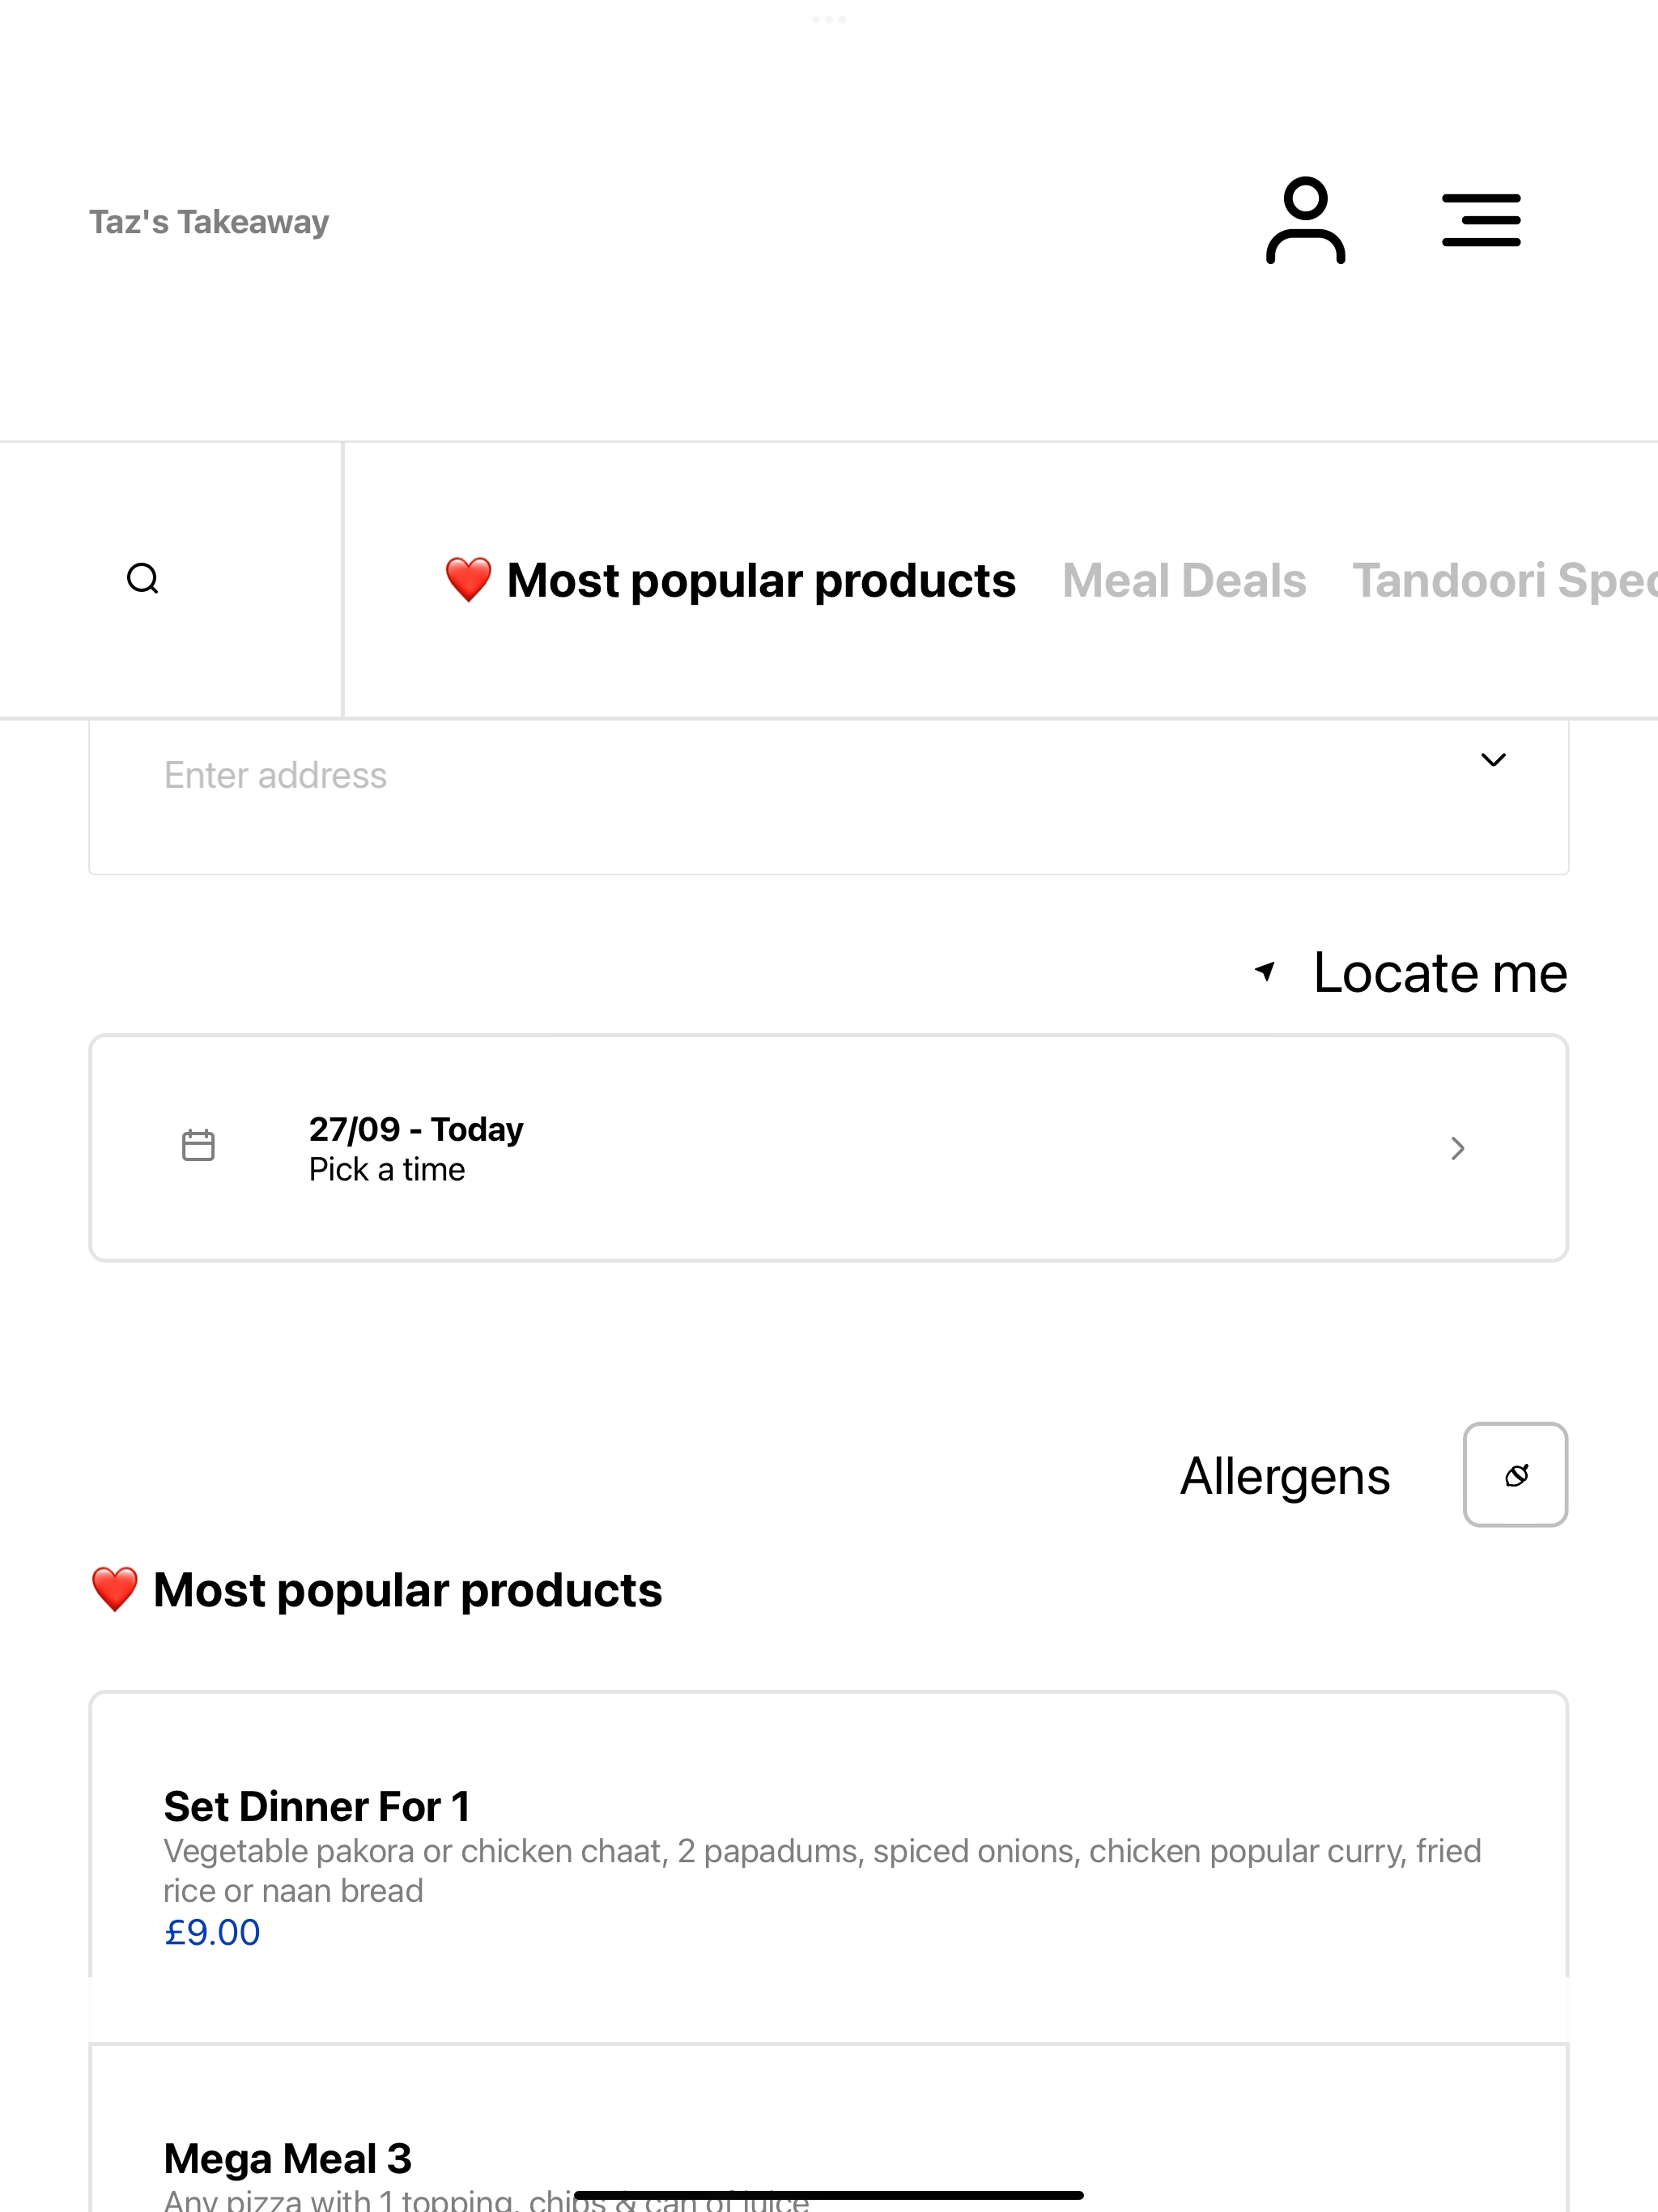The width and height of the screenshot is (1658, 2212).
Task: Click the calendar icon beside 27/09
Action: coord(198,1145)
